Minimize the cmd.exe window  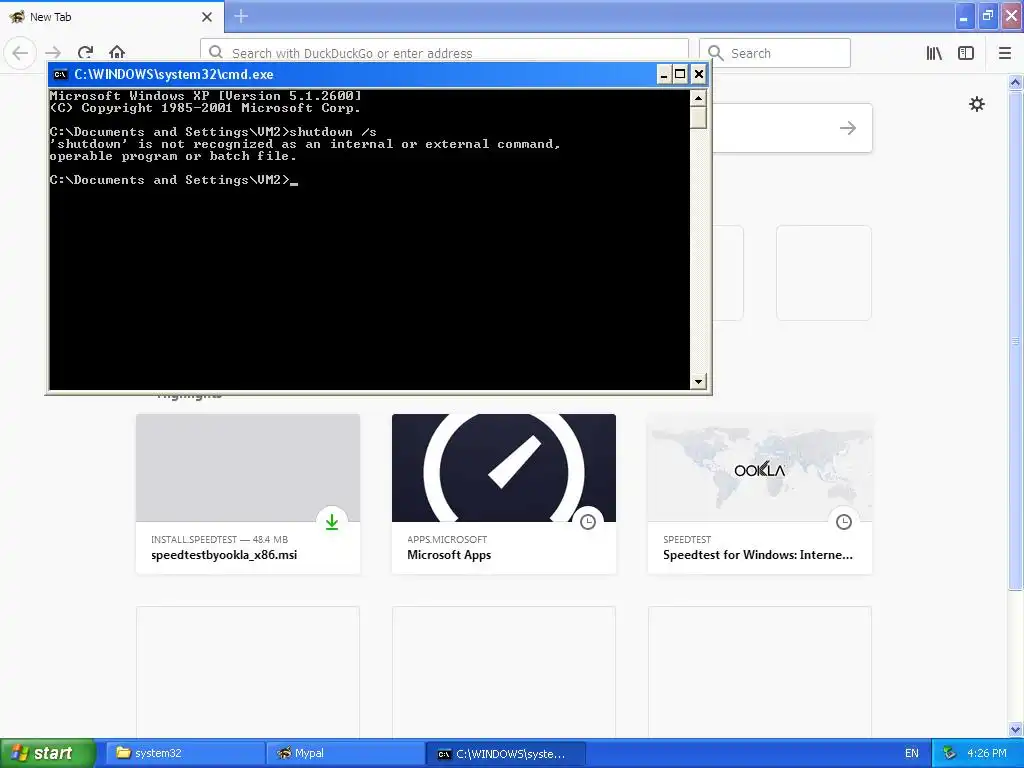[x=663, y=74]
